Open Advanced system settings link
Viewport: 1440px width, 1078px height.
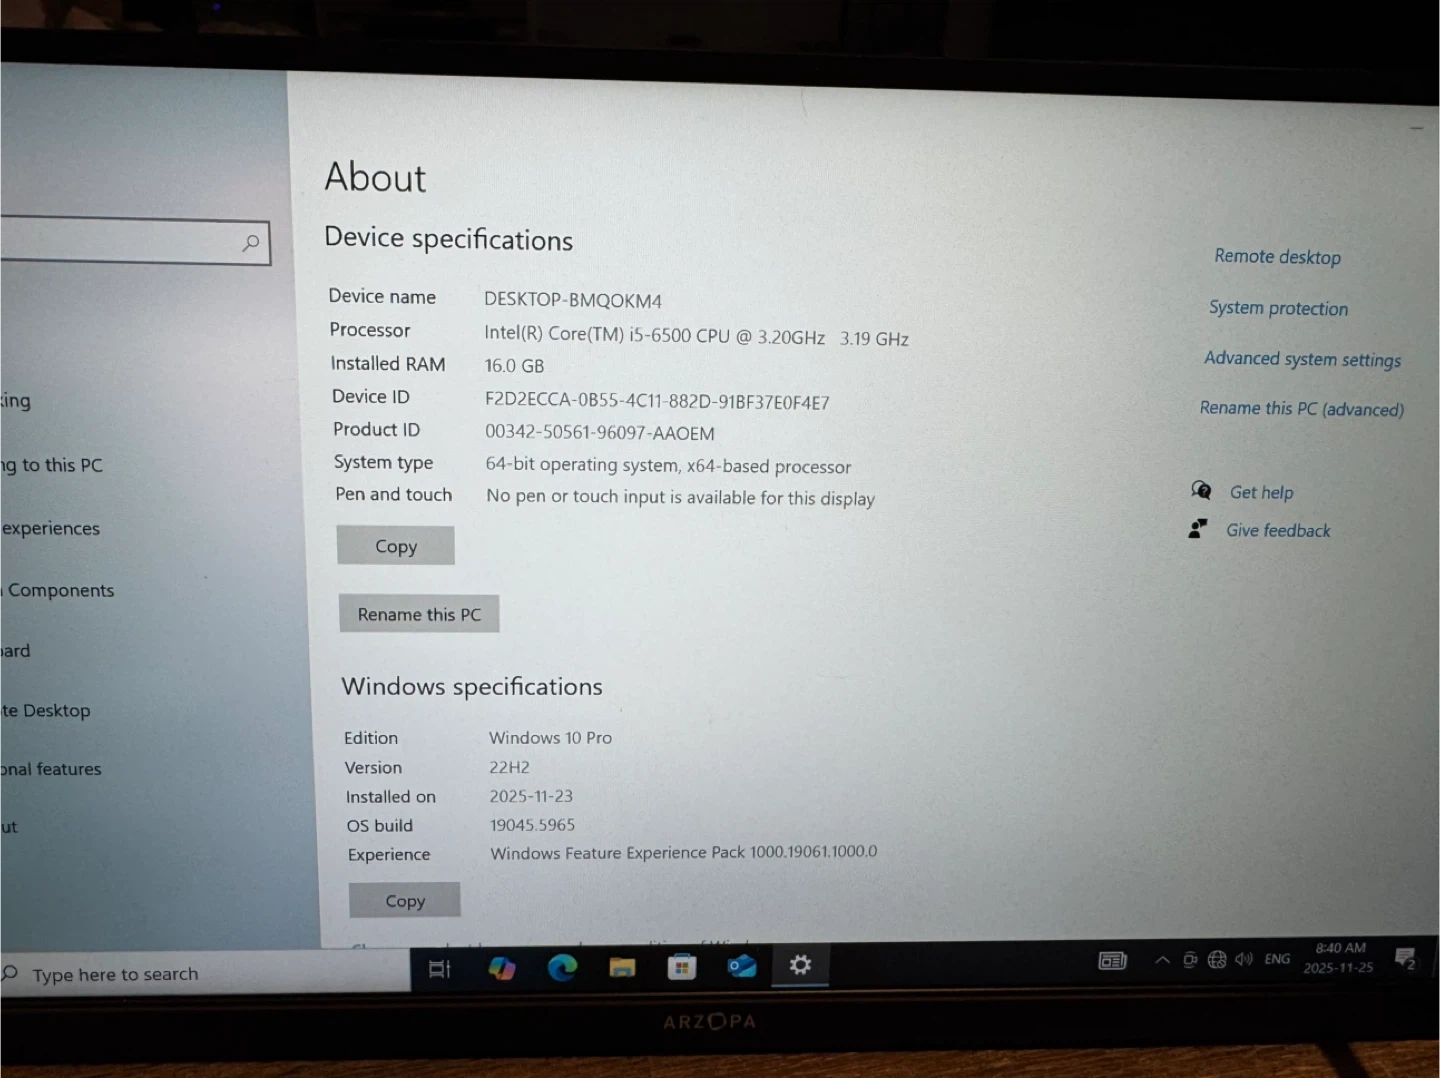click(1302, 359)
